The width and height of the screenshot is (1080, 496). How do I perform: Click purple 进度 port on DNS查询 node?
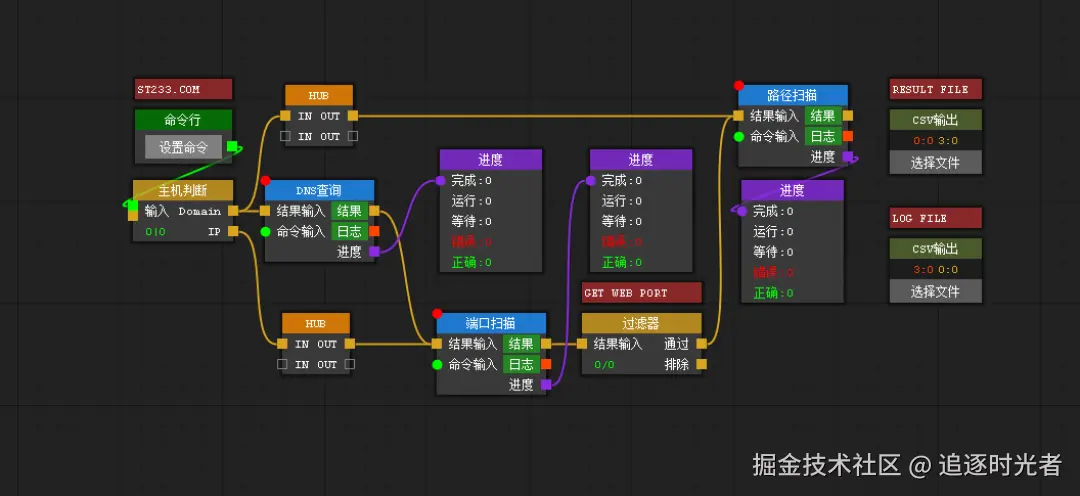pos(374,251)
